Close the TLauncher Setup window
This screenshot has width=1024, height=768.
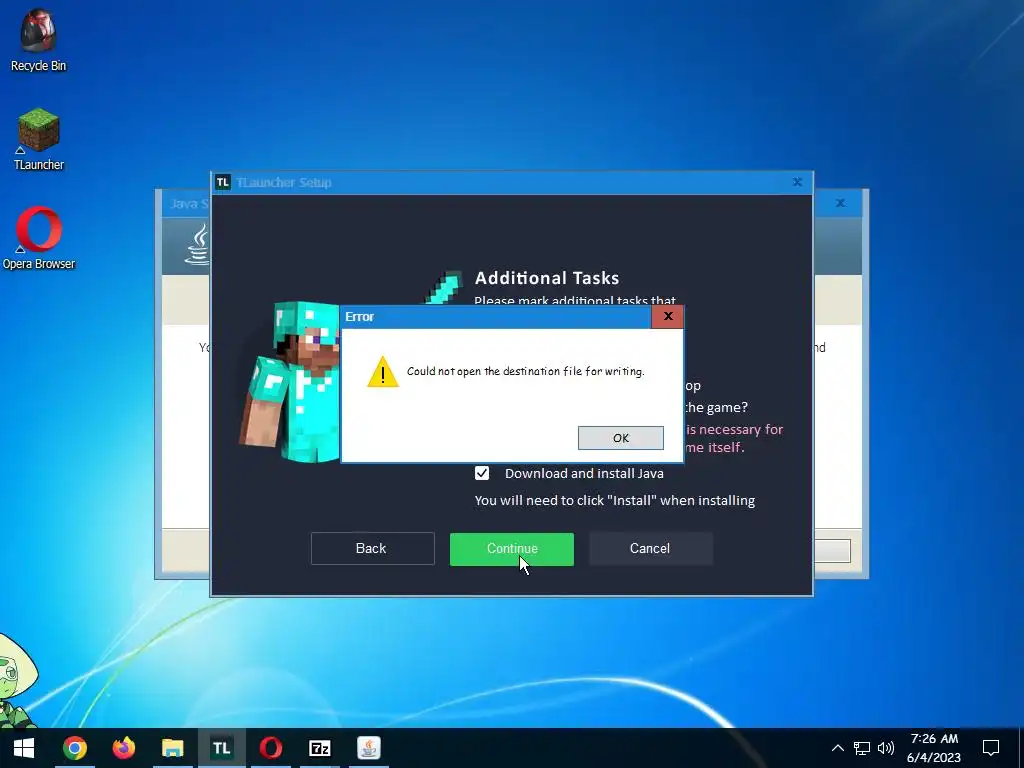[797, 182]
